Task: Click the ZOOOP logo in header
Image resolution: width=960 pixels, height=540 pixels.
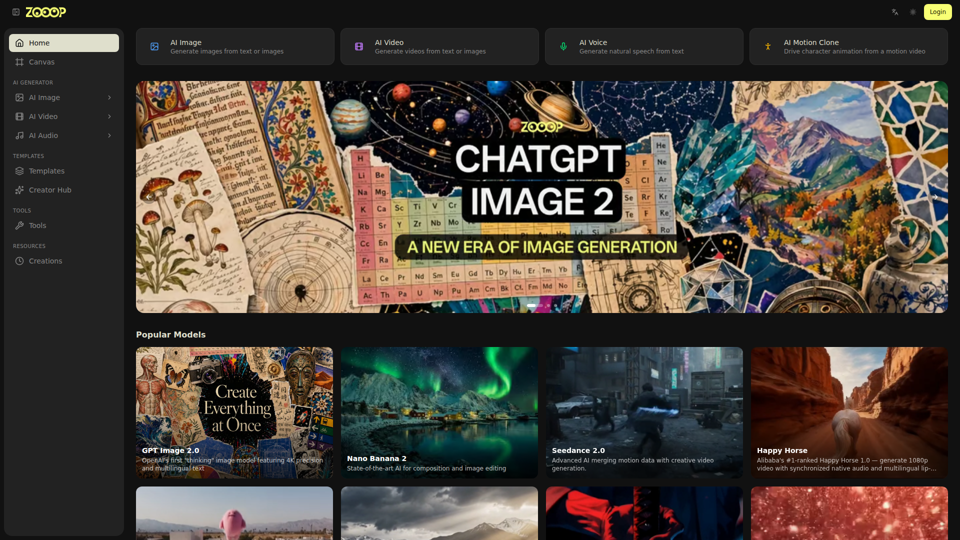Action: coord(46,12)
